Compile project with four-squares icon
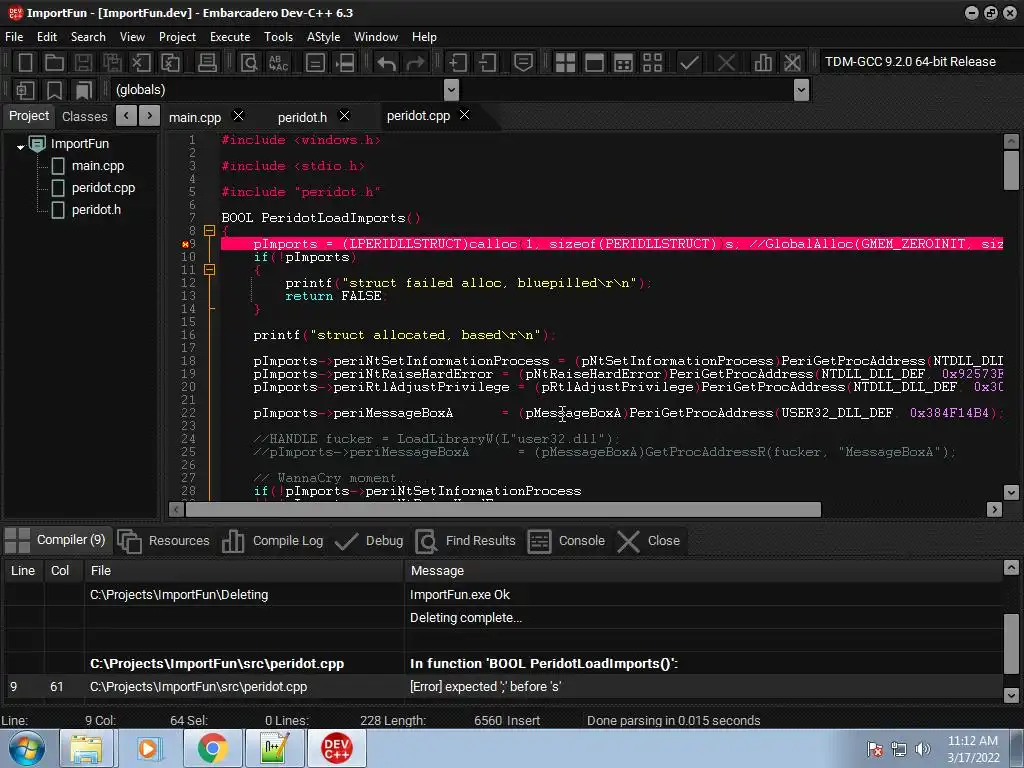Screen dimensions: 1024x768 [565, 63]
